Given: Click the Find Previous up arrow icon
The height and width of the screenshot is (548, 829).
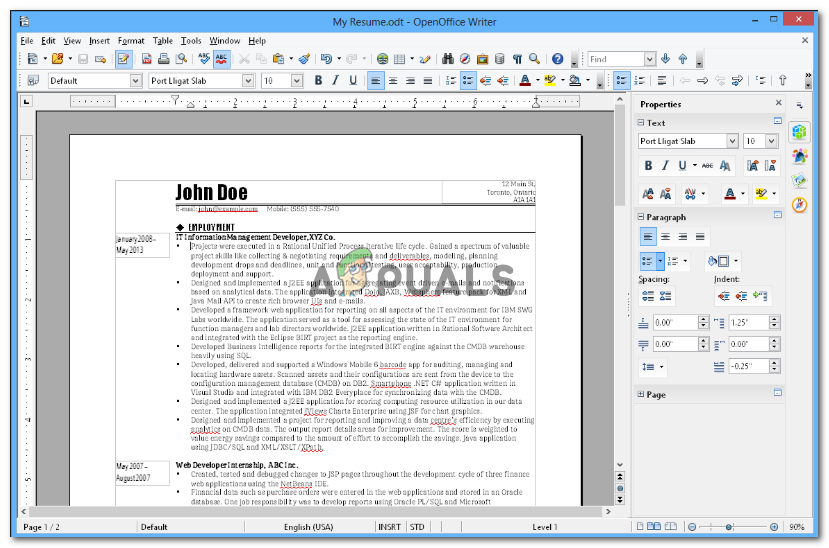Looking at the screenshot, I should [683, 59].
